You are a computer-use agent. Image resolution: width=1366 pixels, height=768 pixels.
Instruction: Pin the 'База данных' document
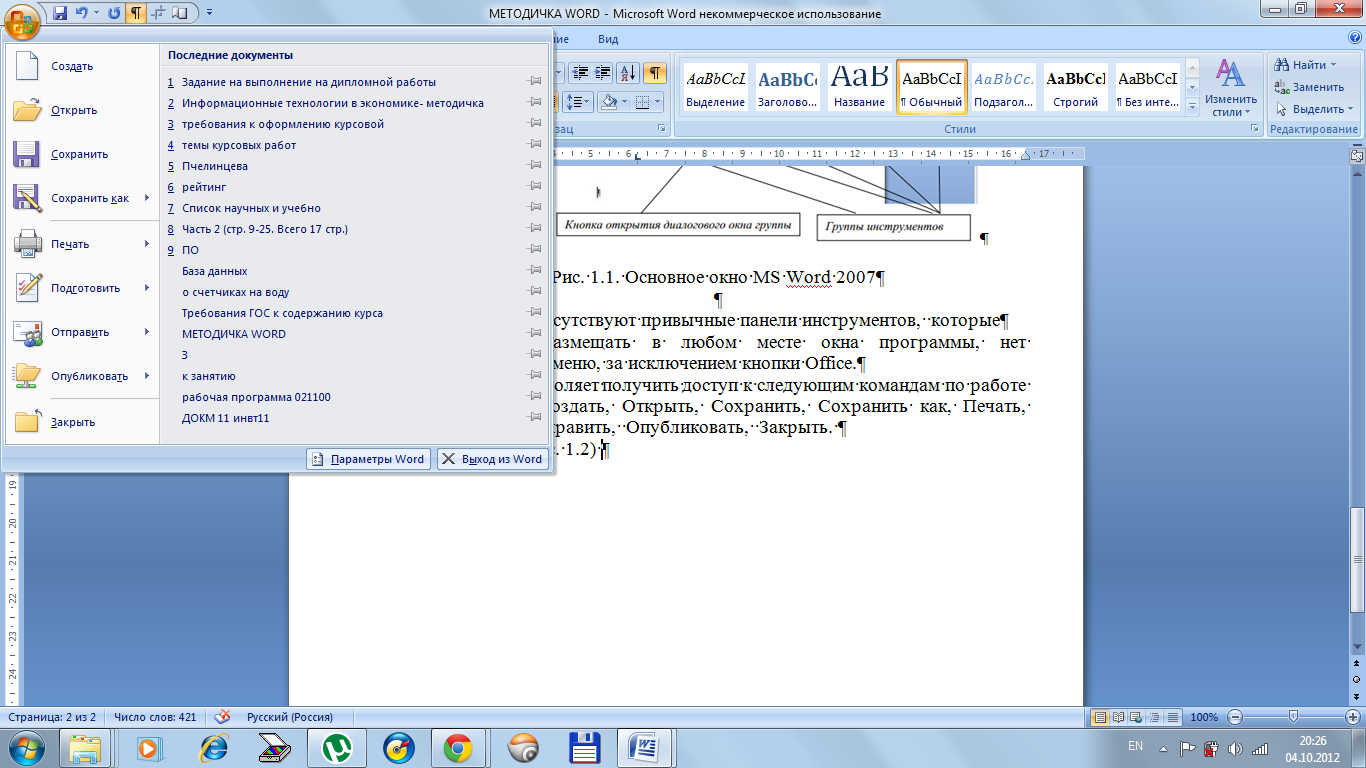536,271
